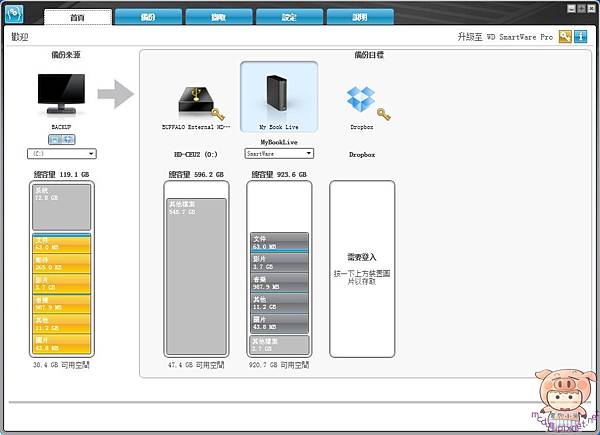Click the WD SmartWare logo icon
600x435 pixels.
(x=14, y=14)
